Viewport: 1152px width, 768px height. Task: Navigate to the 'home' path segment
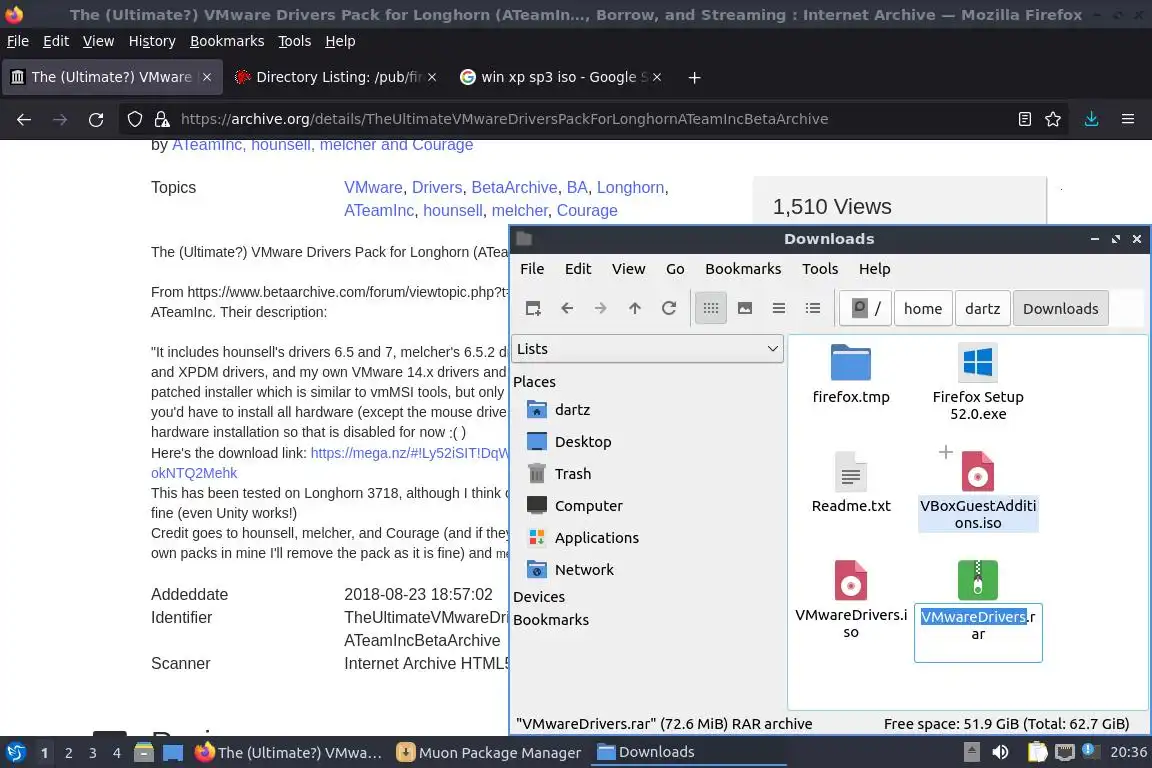[x=923, y=308]
